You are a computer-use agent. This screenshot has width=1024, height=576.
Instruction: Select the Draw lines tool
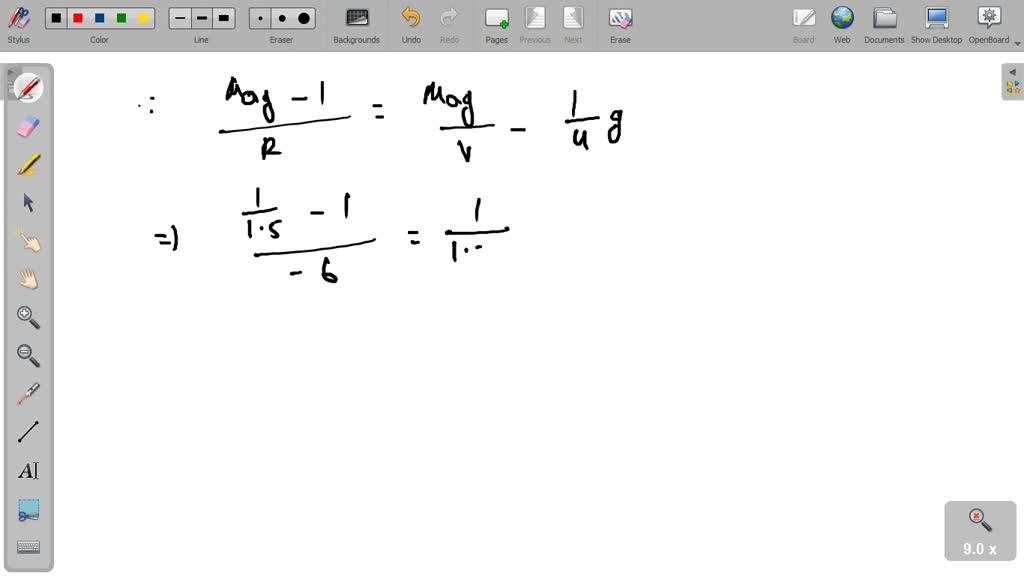(x=28, y=430)
